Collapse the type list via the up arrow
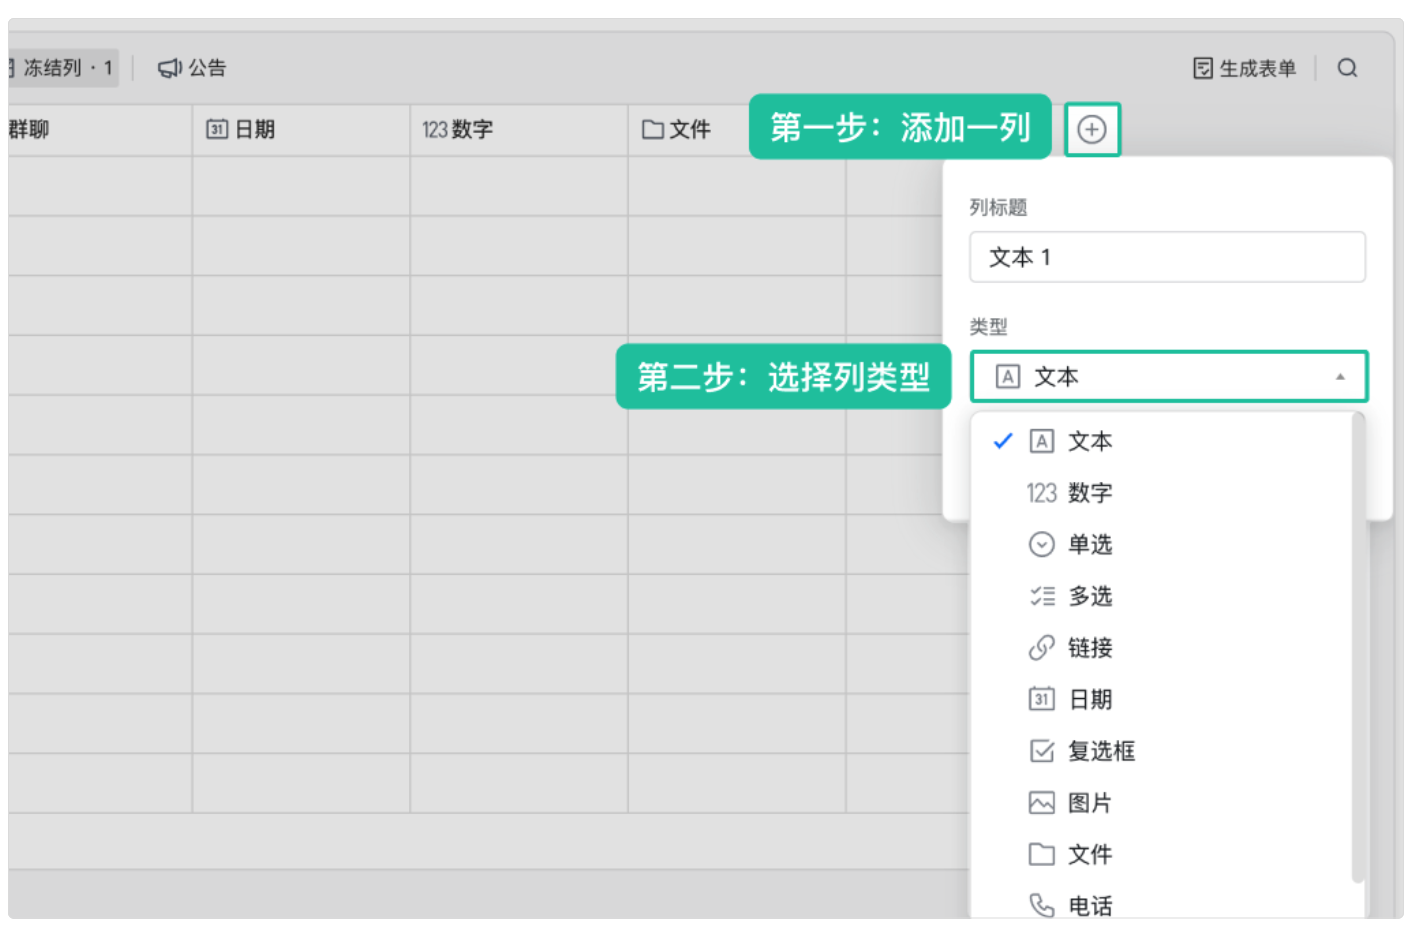The width and height of the screenshot is (1412, 930). click(x=1339, y=376)
